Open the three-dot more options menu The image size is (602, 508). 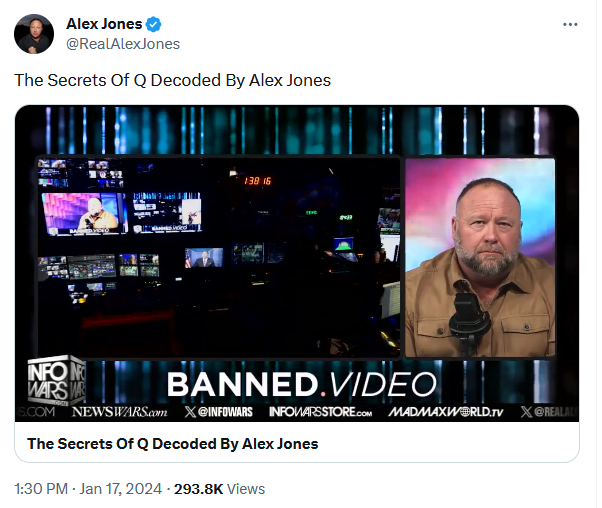tap(570, 24)
